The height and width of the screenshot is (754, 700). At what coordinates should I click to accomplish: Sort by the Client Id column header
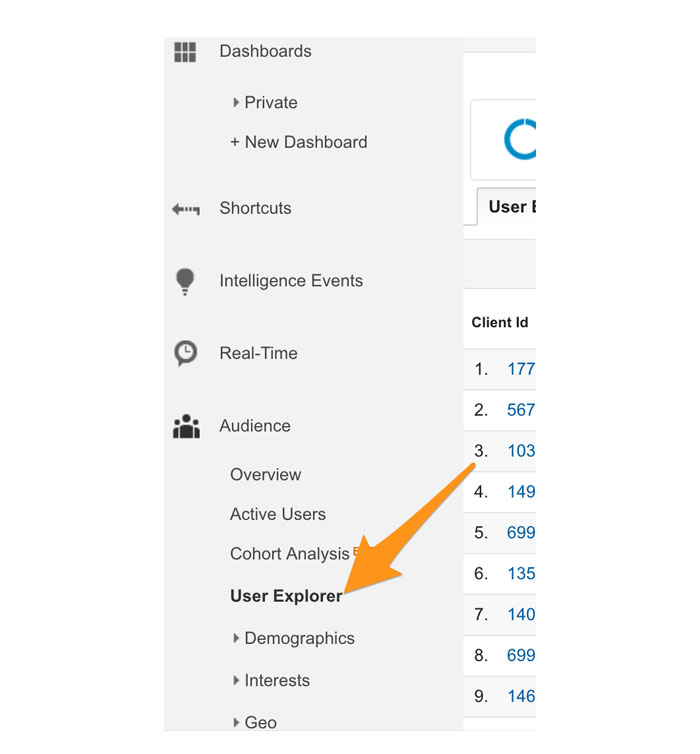pyautogui.click(x=500, y=322)
